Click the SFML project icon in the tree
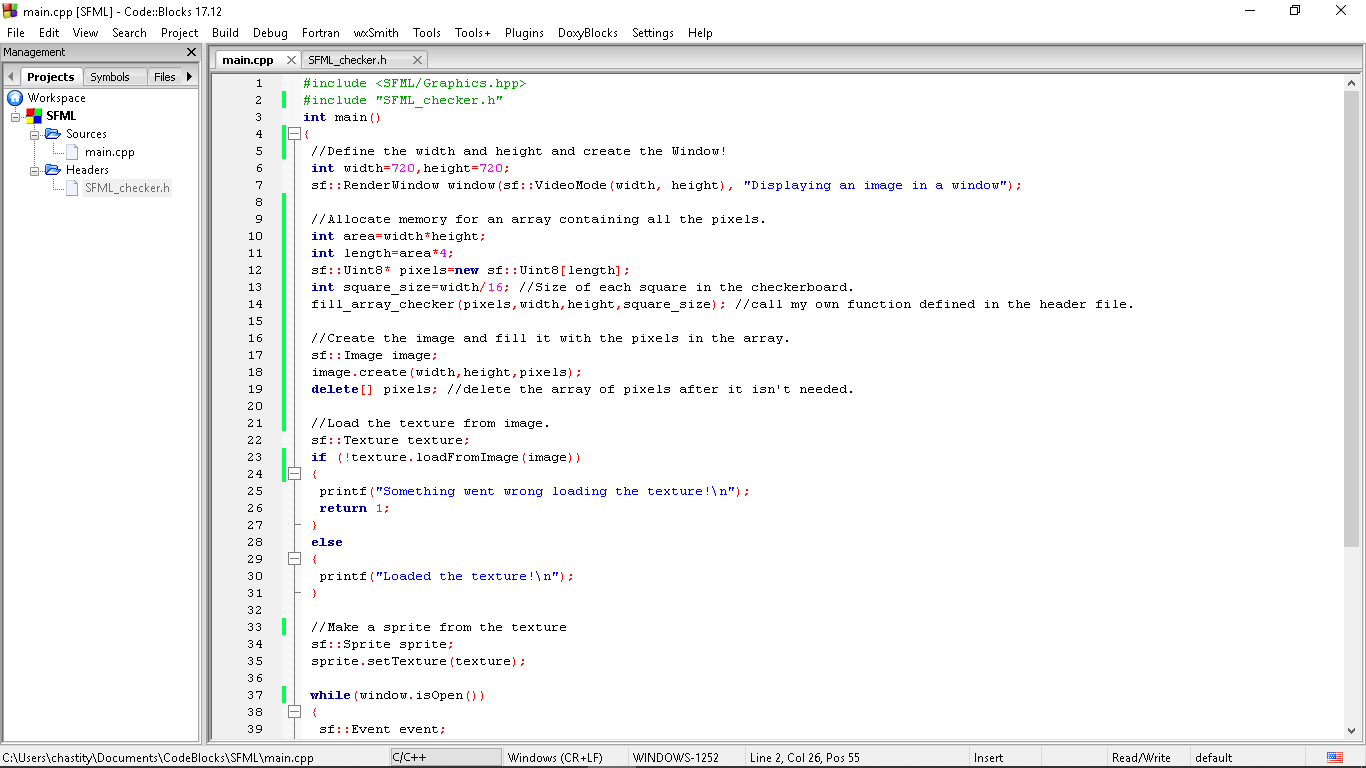 tap(33, 115)
